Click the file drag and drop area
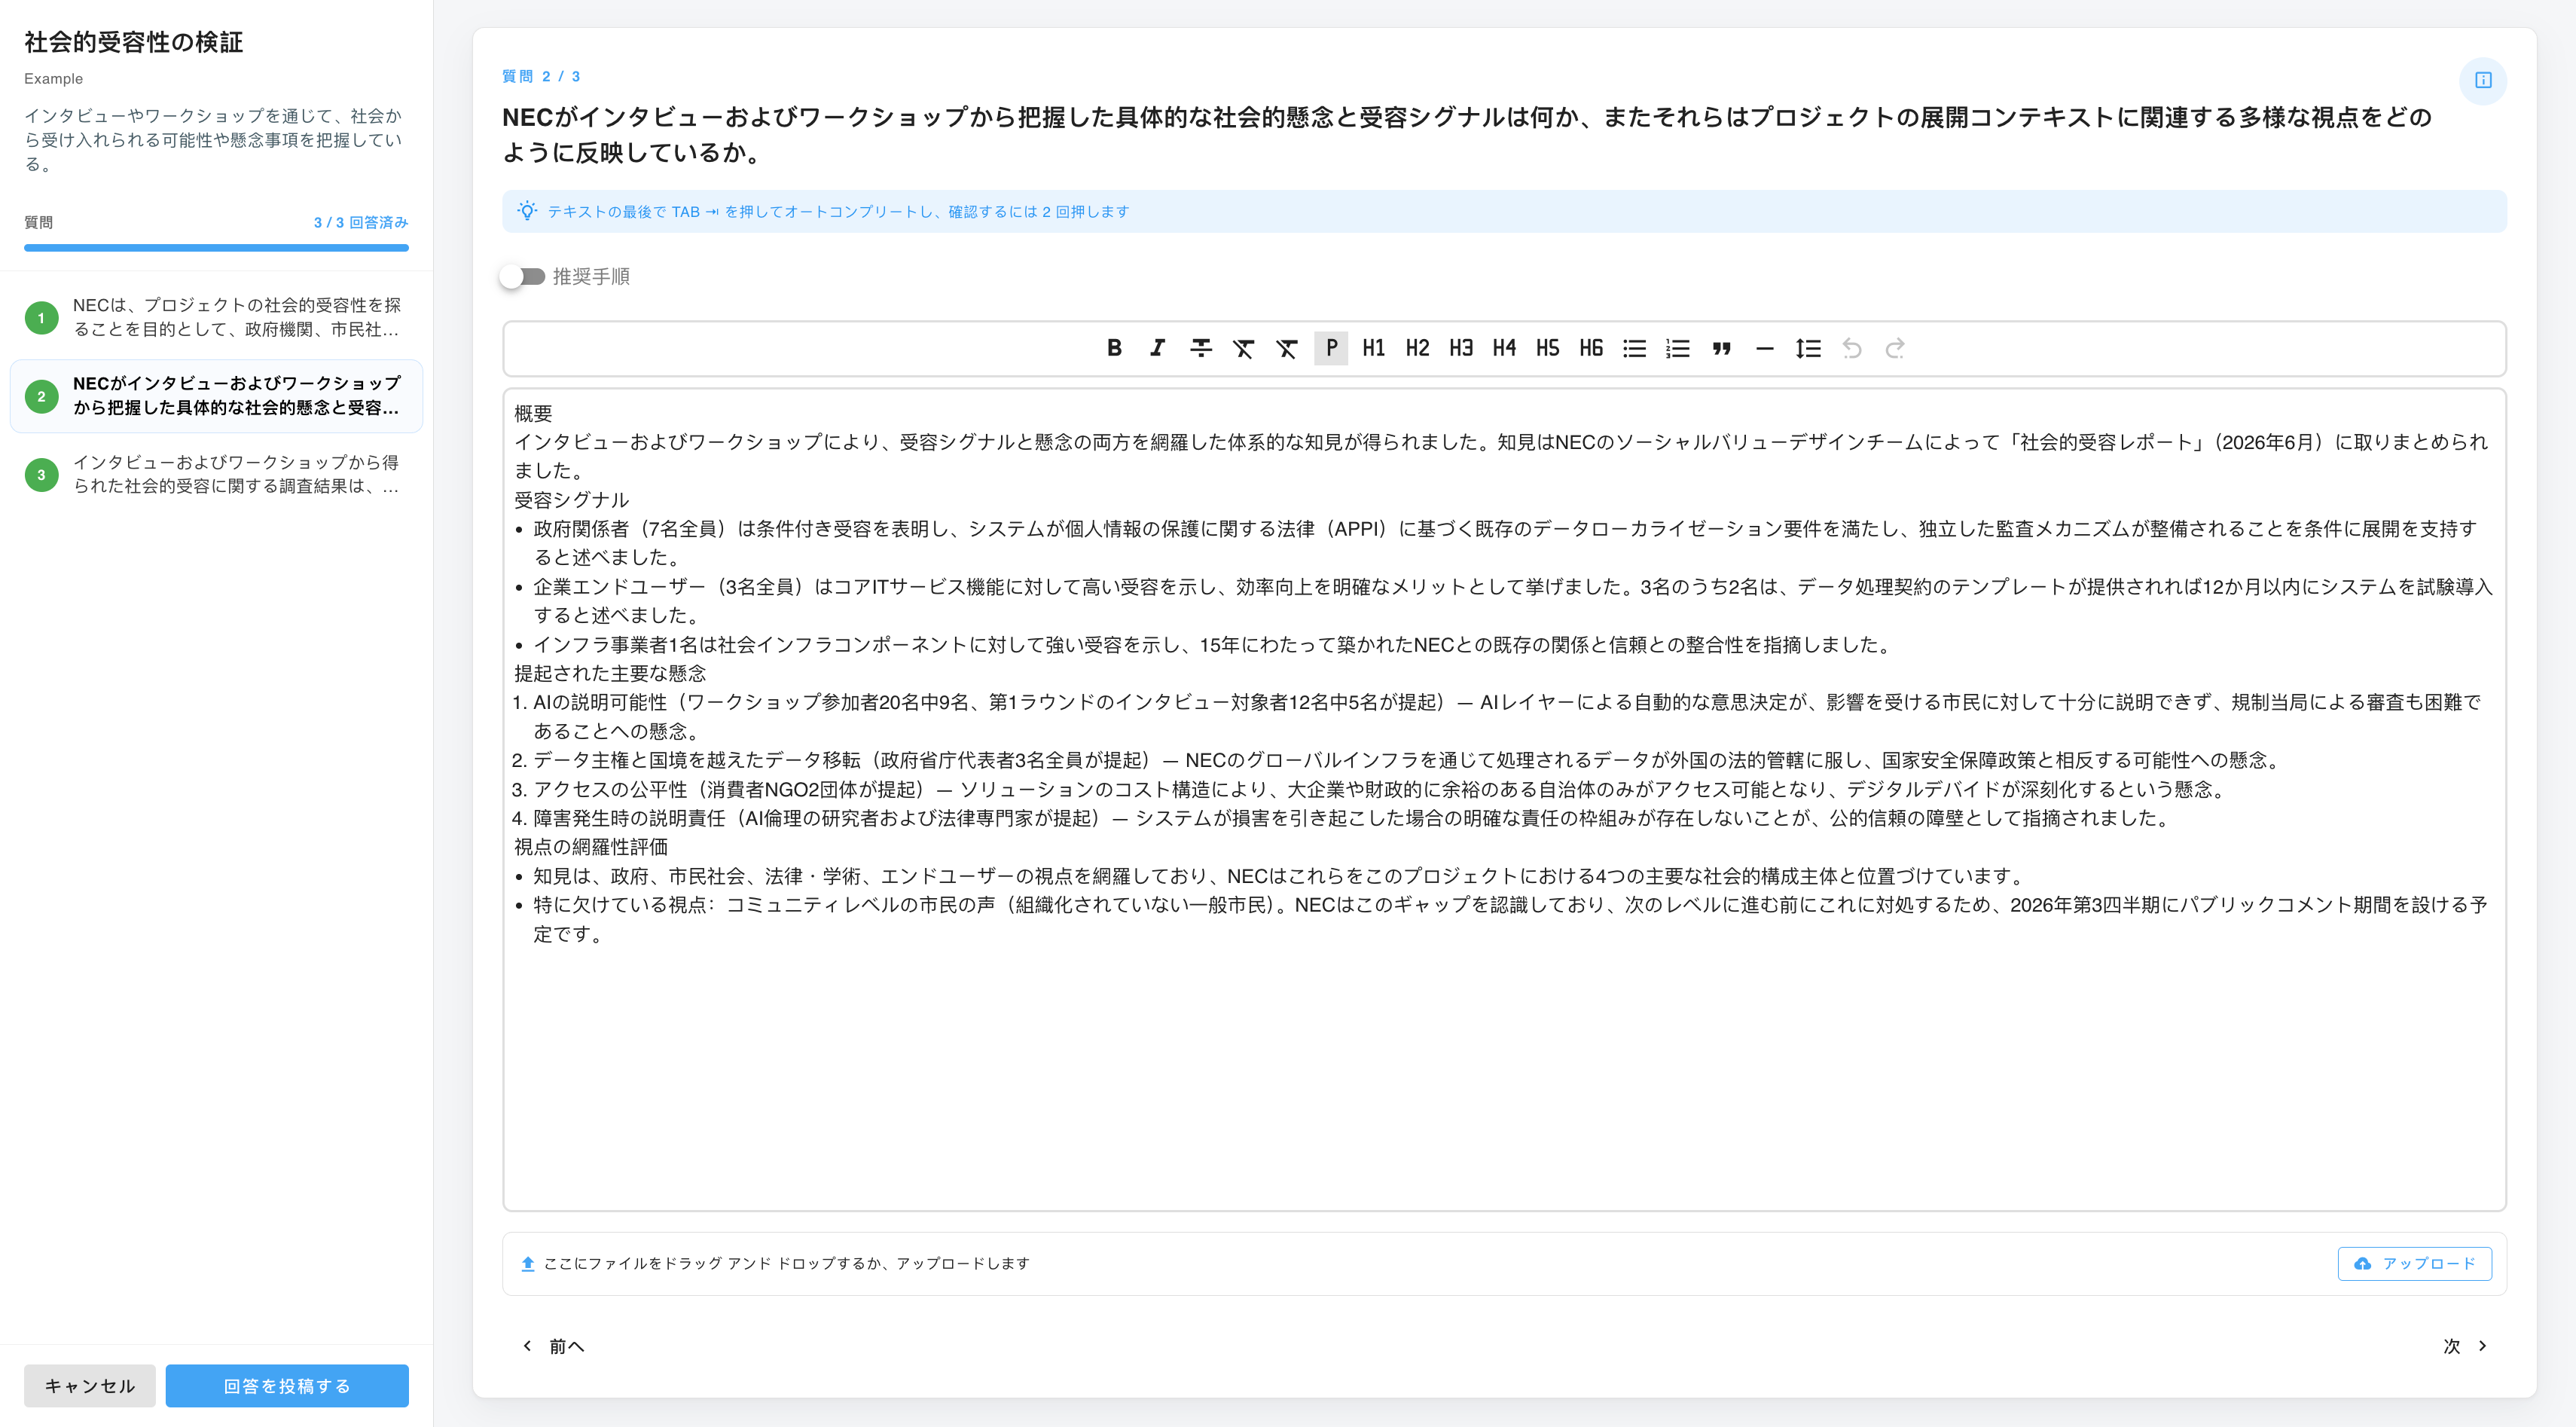The width and height of the screenshot is (2576, 1427). [1504, 1264]
